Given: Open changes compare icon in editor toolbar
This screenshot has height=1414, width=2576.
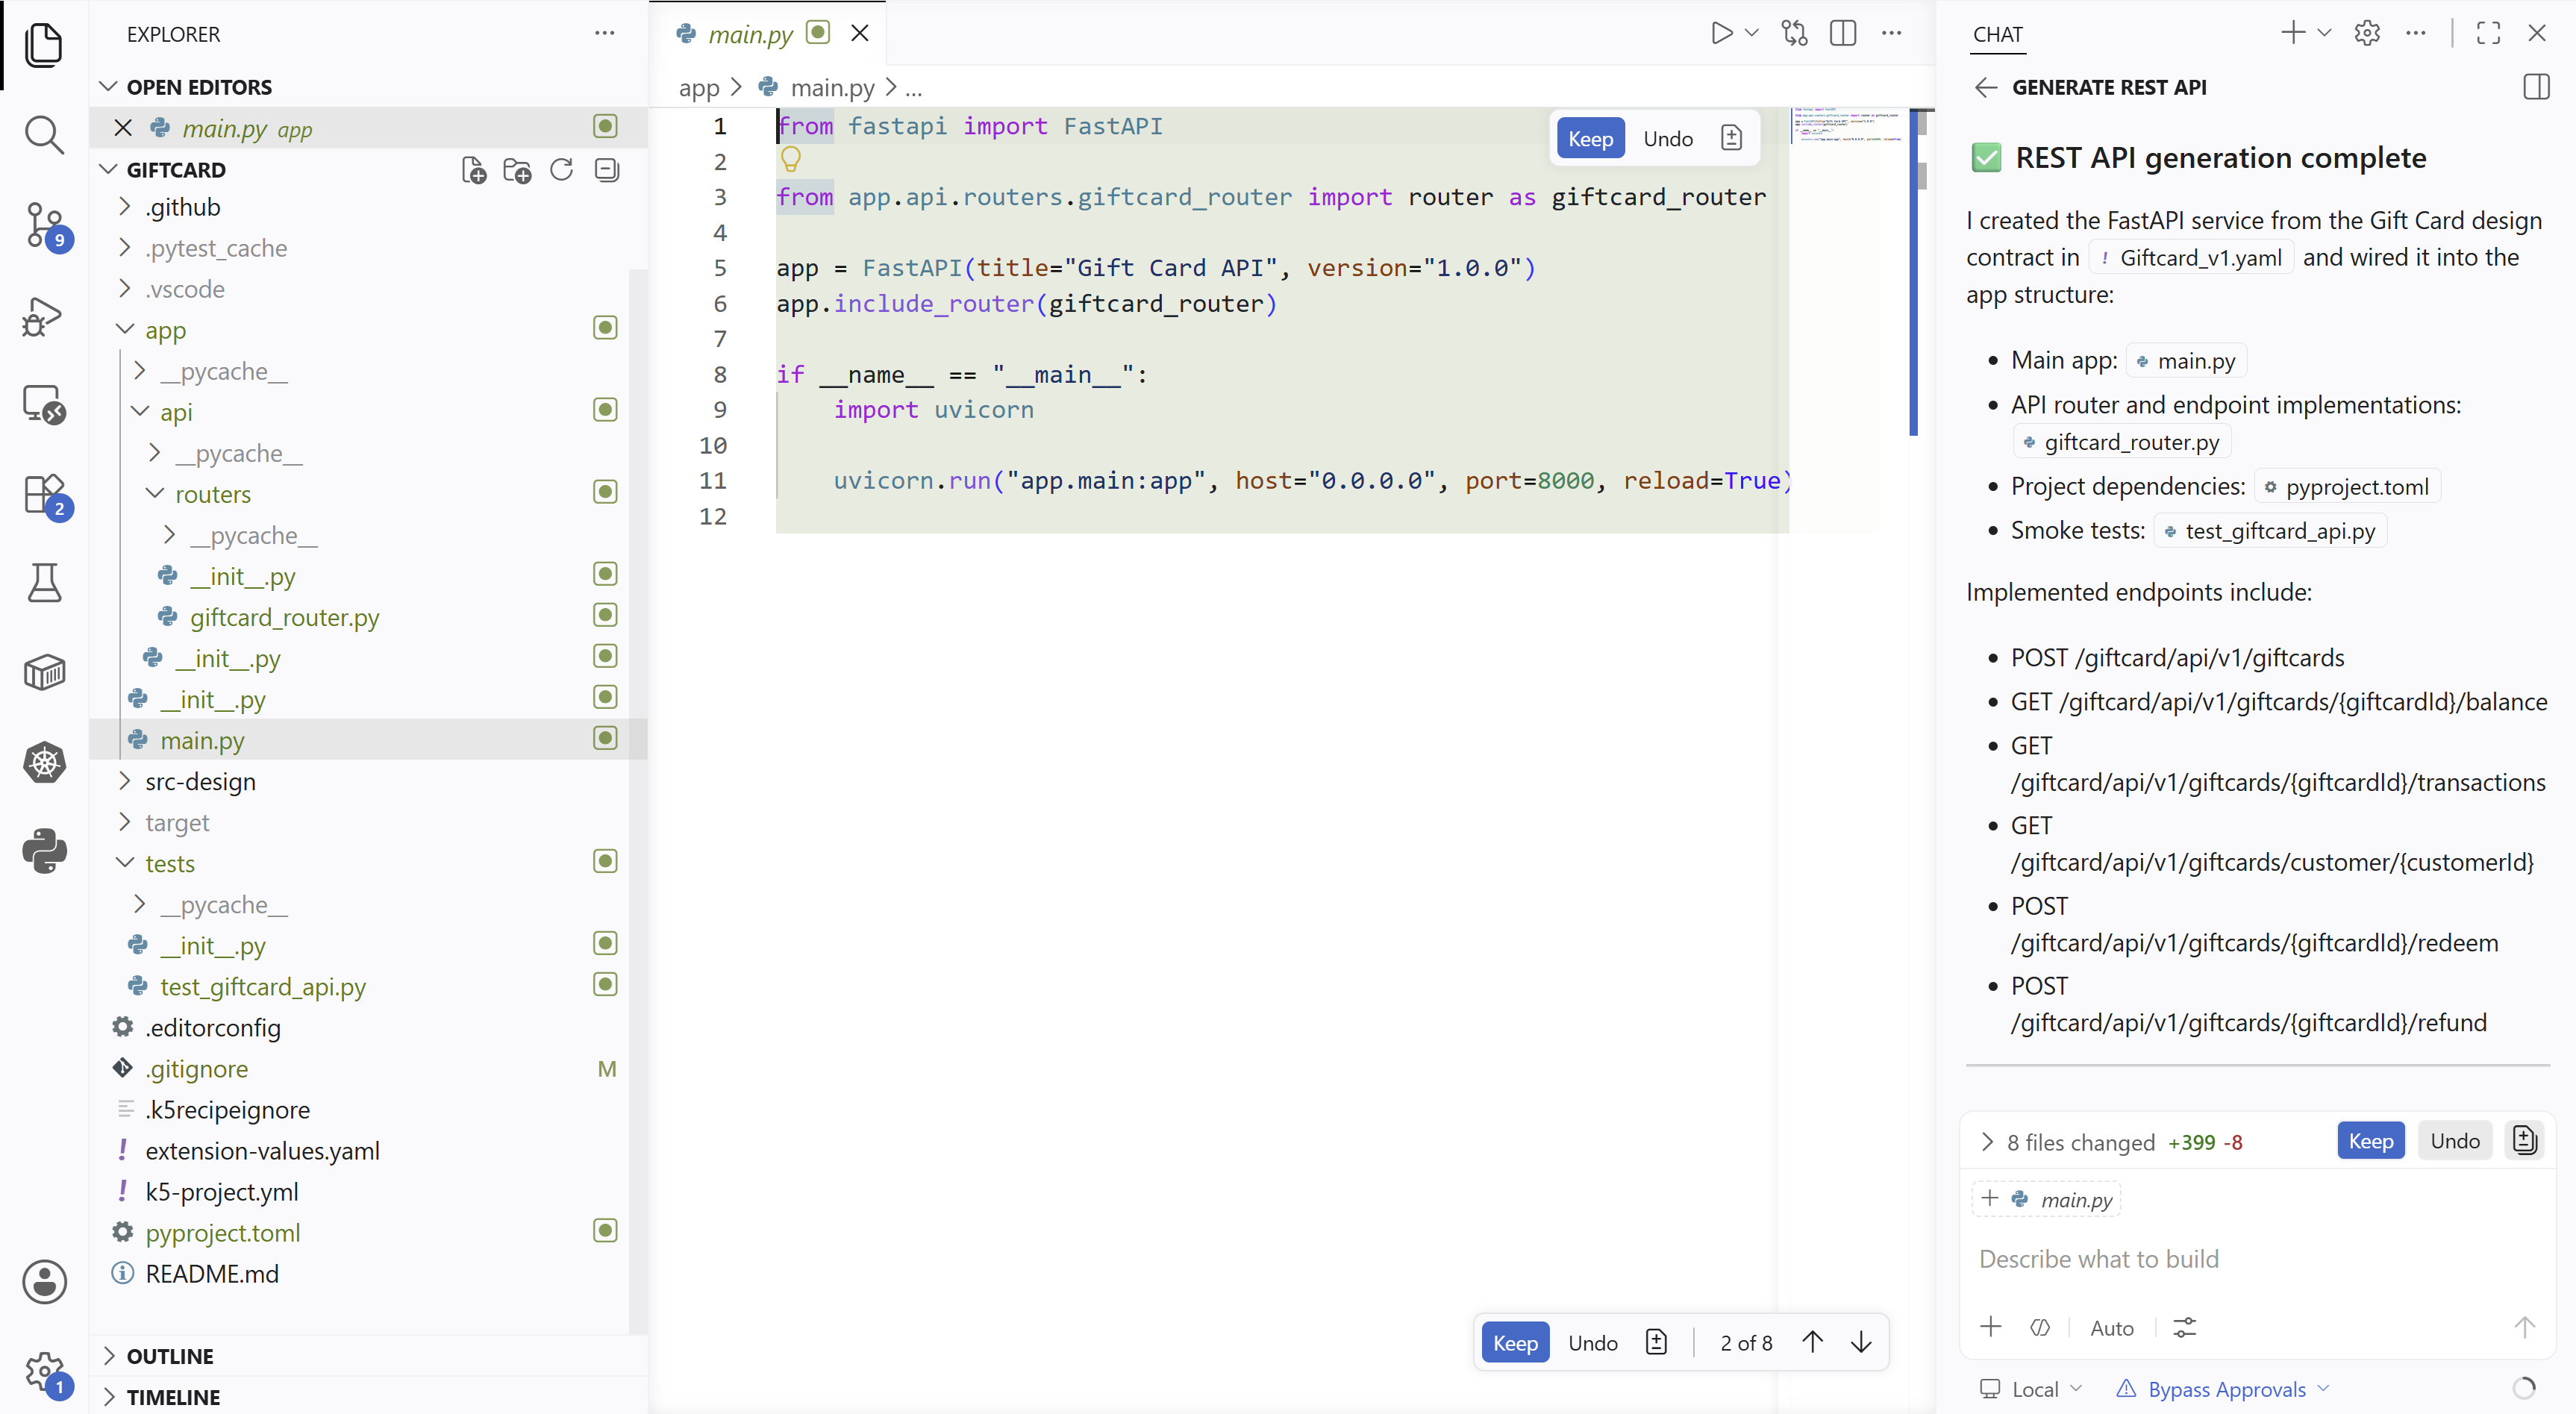Looking at the screenshot, I should [x=1795, y=33].
